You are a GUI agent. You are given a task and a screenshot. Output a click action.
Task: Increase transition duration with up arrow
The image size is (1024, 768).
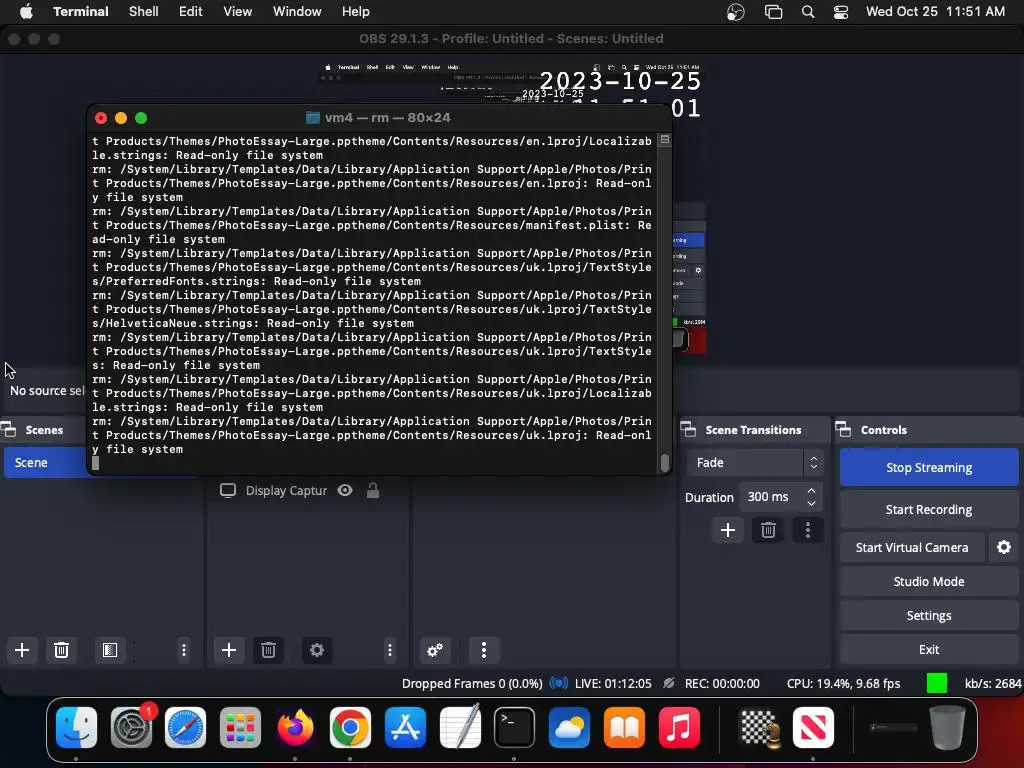pos(811,490)
